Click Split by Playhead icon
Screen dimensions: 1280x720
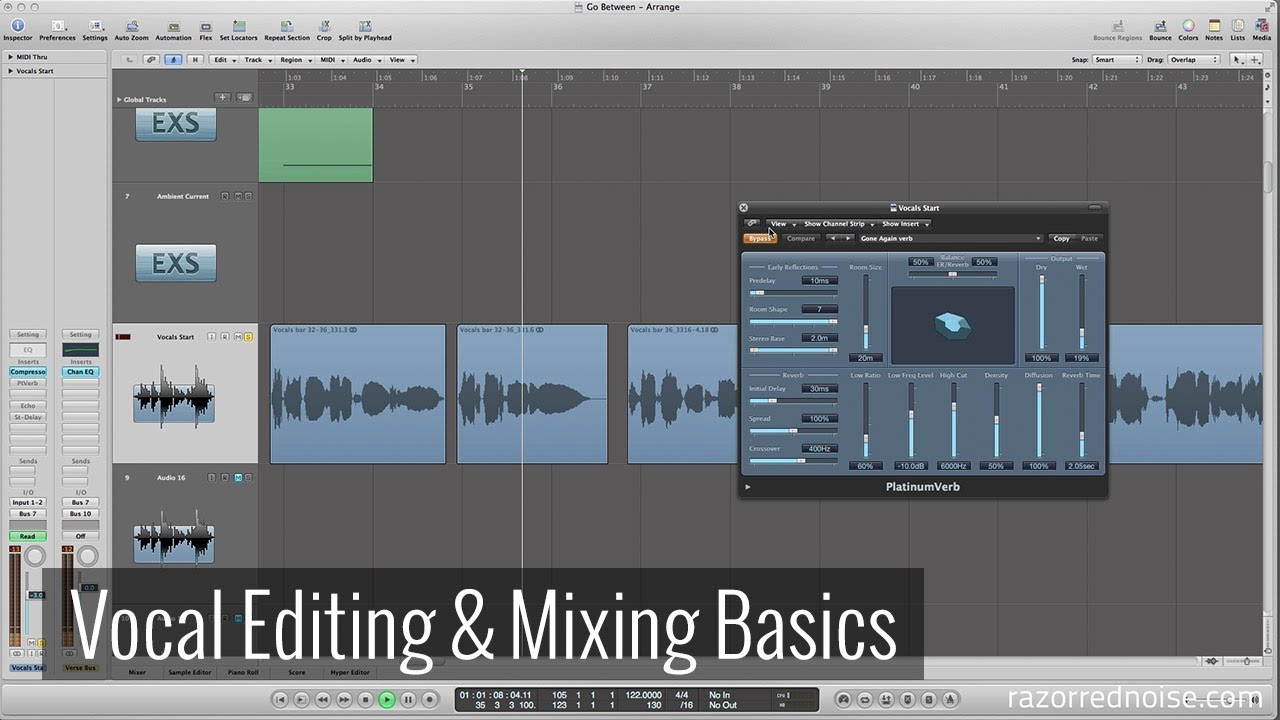pos(365,25)
